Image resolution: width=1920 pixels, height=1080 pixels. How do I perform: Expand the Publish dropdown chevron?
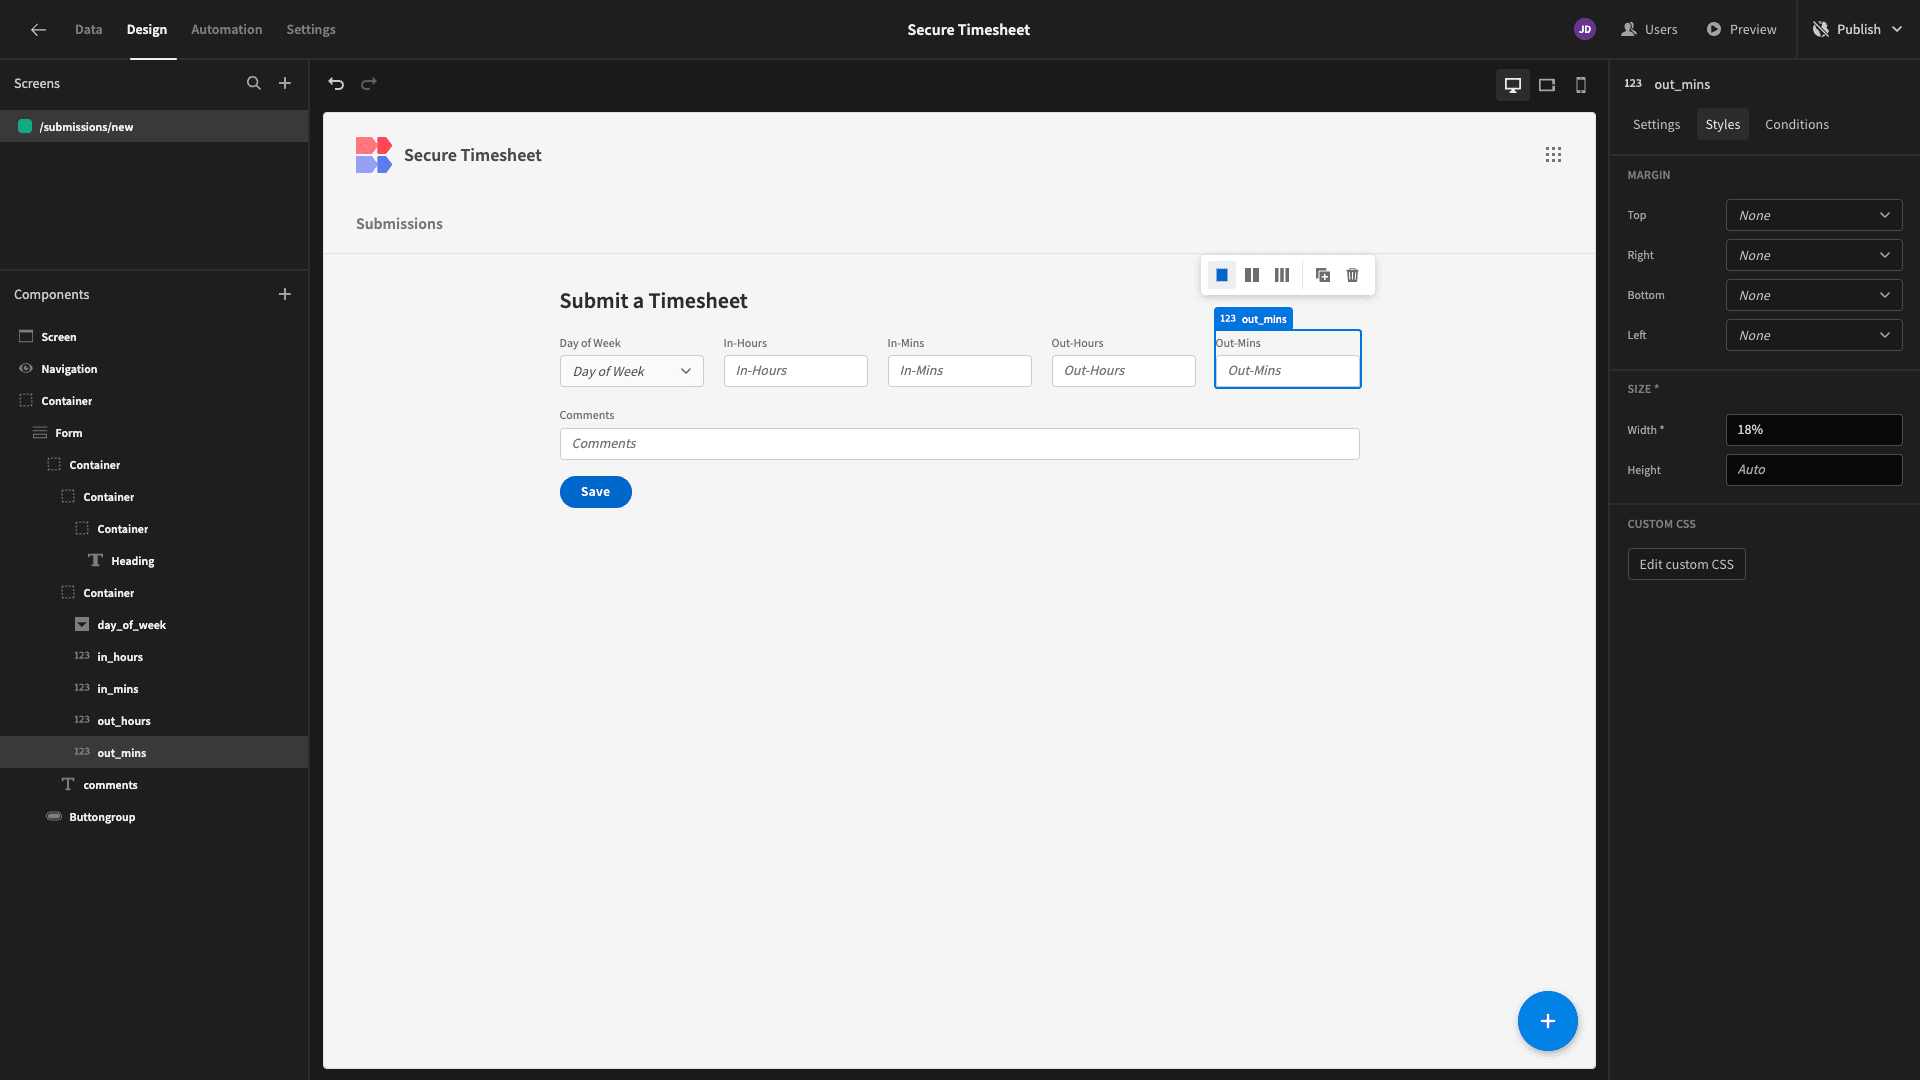(1897, 29)
